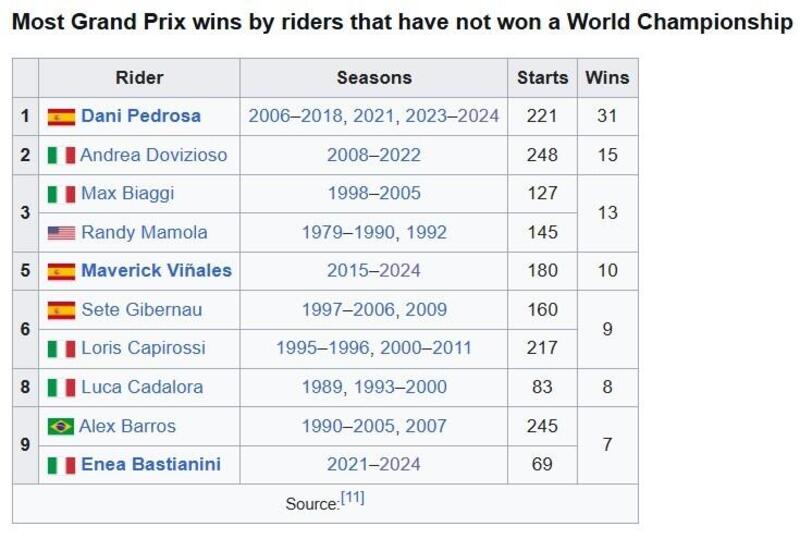Viewport: 800px width, 551px height.
Task: Click the Spanish flag beside Maverick Viñales
Action: click(x=61, y=271)
